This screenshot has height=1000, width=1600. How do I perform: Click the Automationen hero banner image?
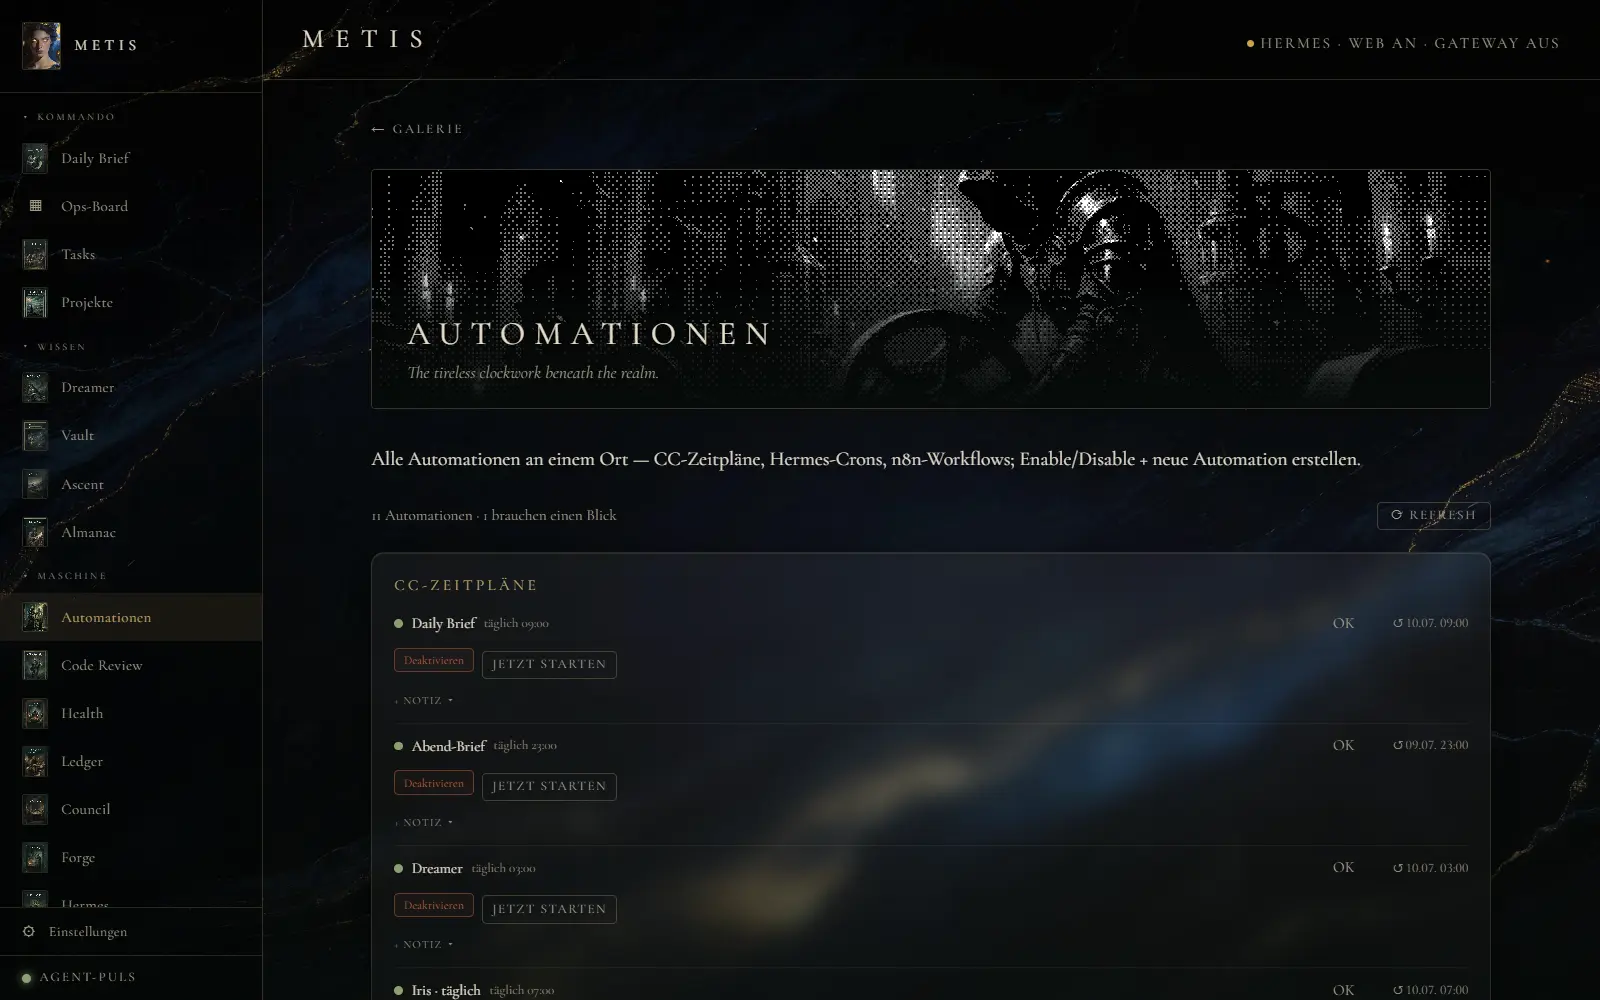[x=930, y=289]
